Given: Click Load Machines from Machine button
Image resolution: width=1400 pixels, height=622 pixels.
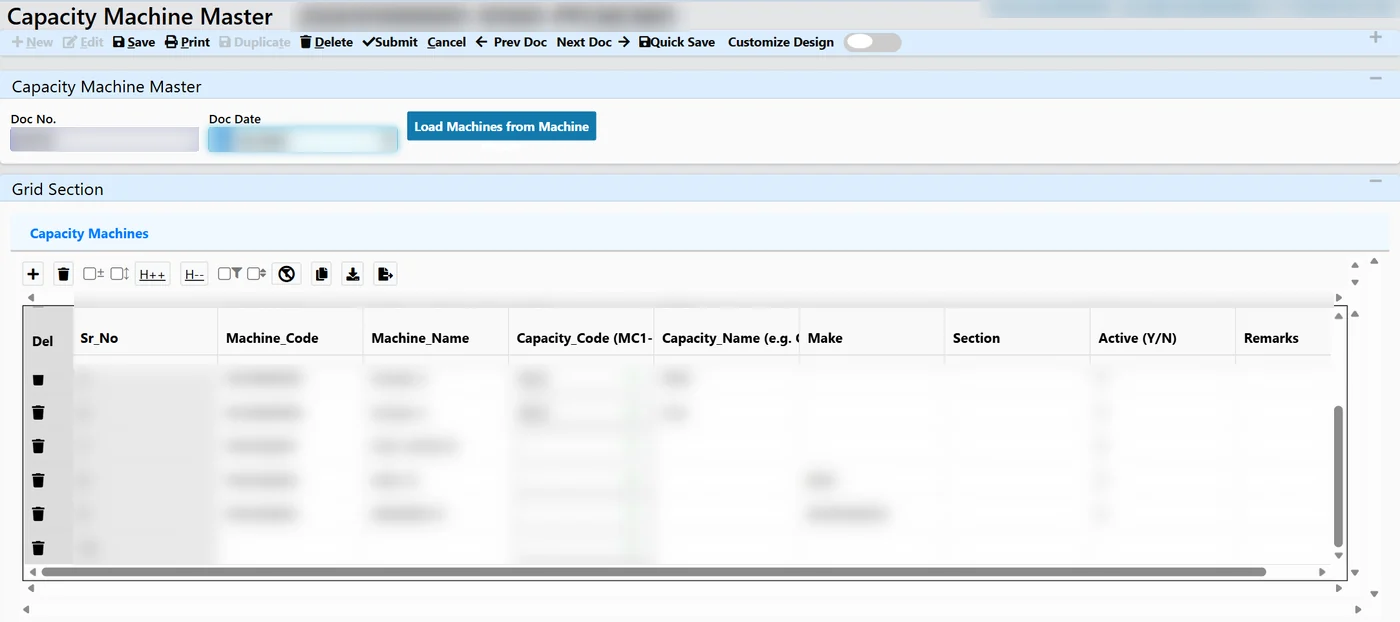Looking at the screenshot, I should tap(501, 126).
